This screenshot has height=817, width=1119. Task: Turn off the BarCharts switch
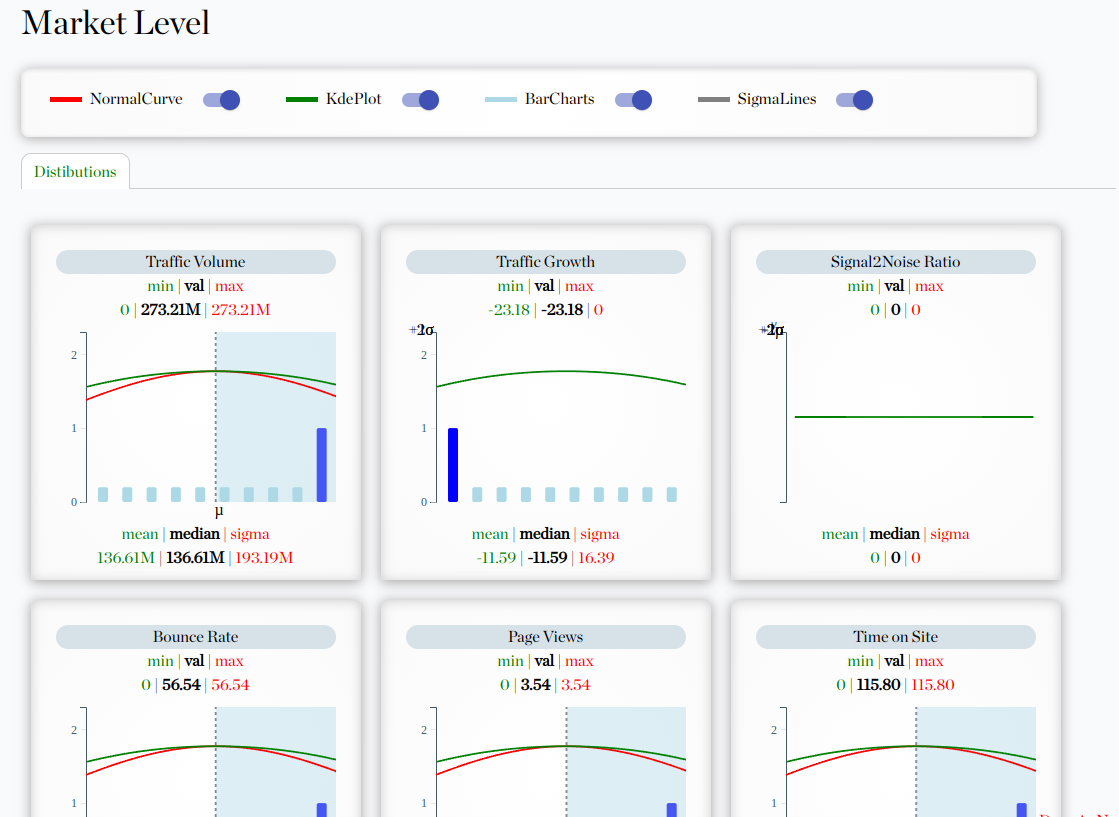[x=633, y=100]
